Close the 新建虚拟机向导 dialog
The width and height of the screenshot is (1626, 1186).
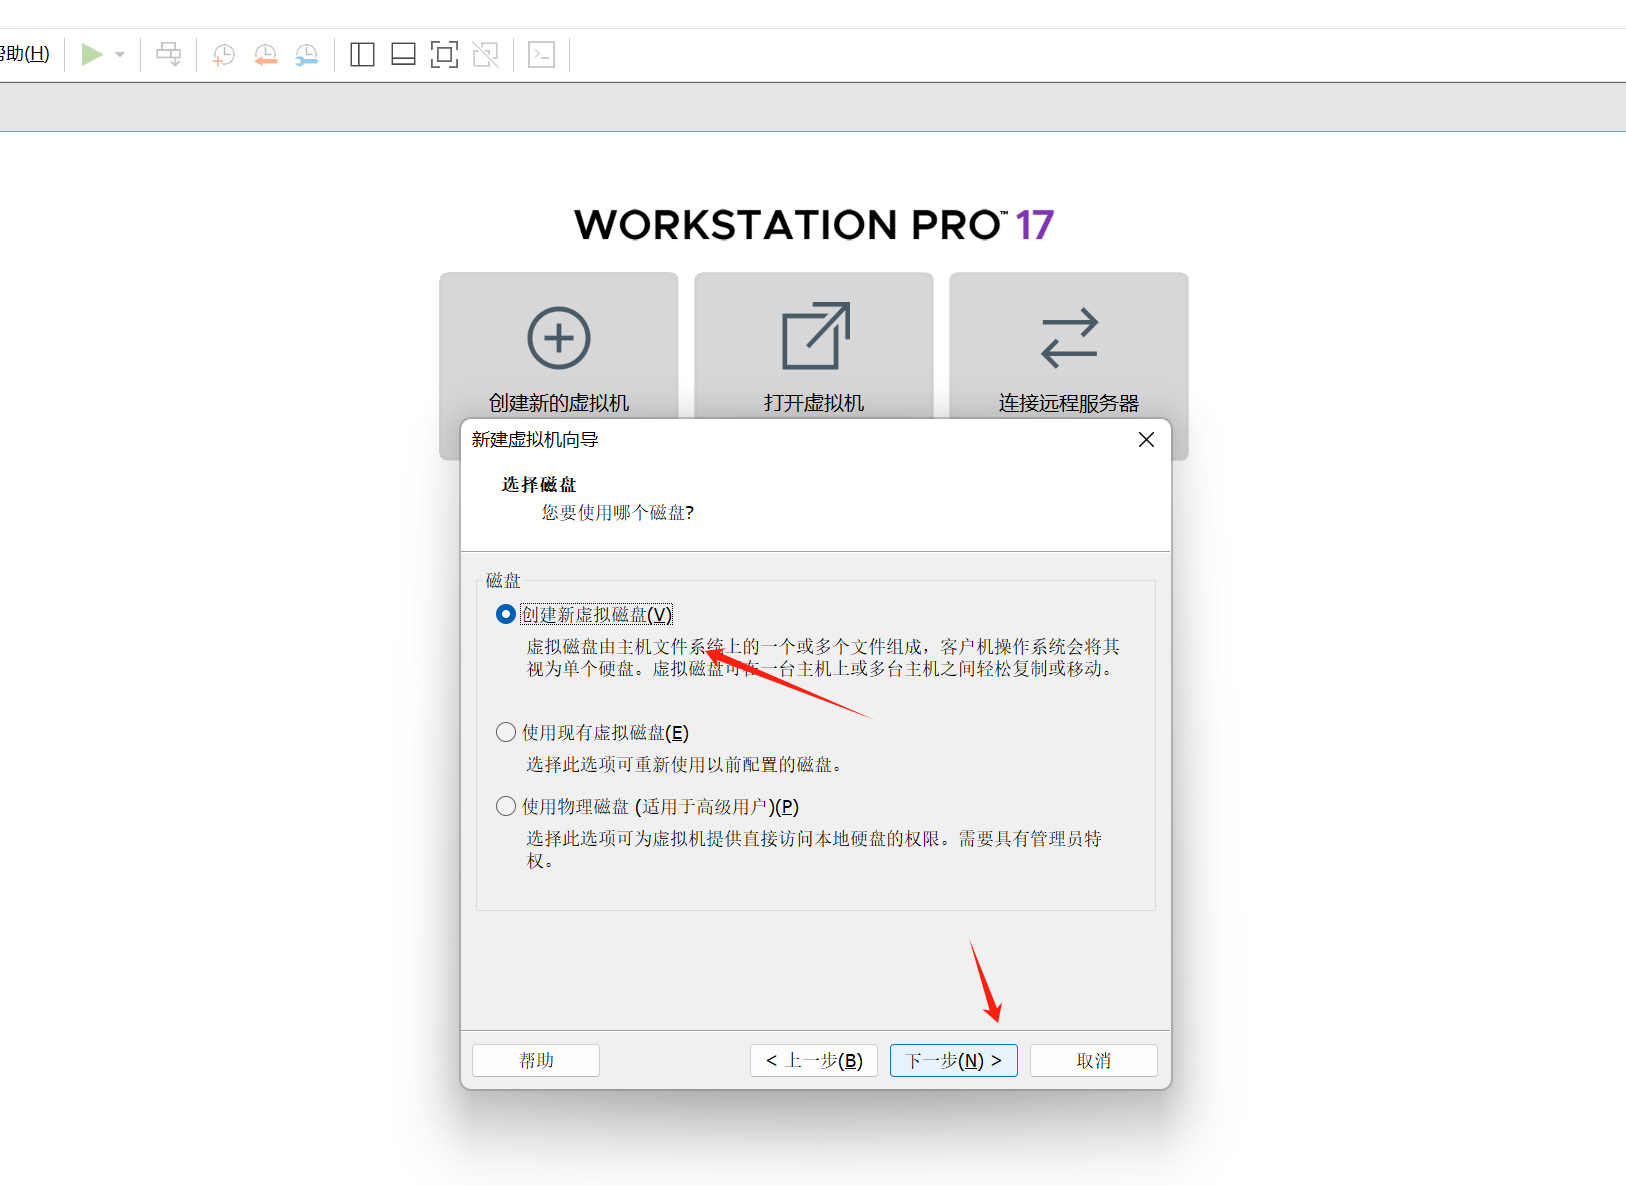tap(1147, 440)
